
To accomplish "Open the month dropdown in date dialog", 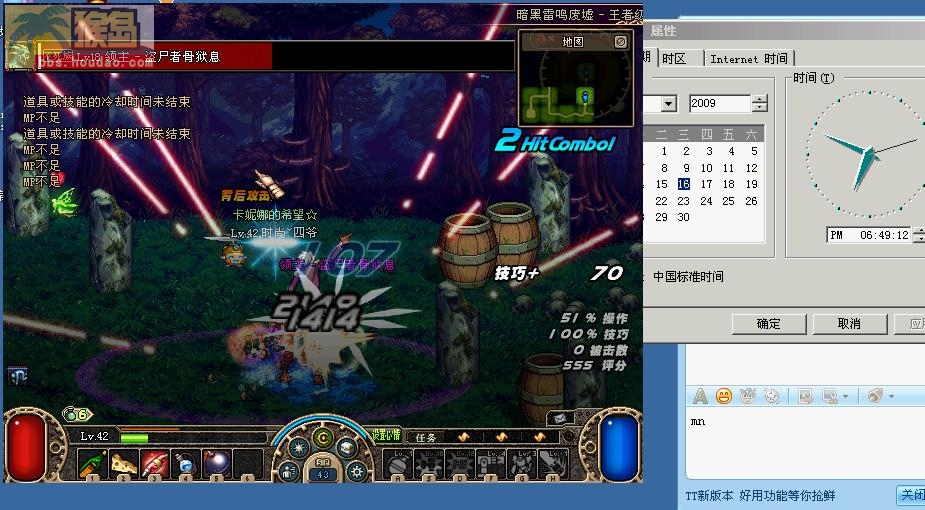I will (x=668, y=104).
